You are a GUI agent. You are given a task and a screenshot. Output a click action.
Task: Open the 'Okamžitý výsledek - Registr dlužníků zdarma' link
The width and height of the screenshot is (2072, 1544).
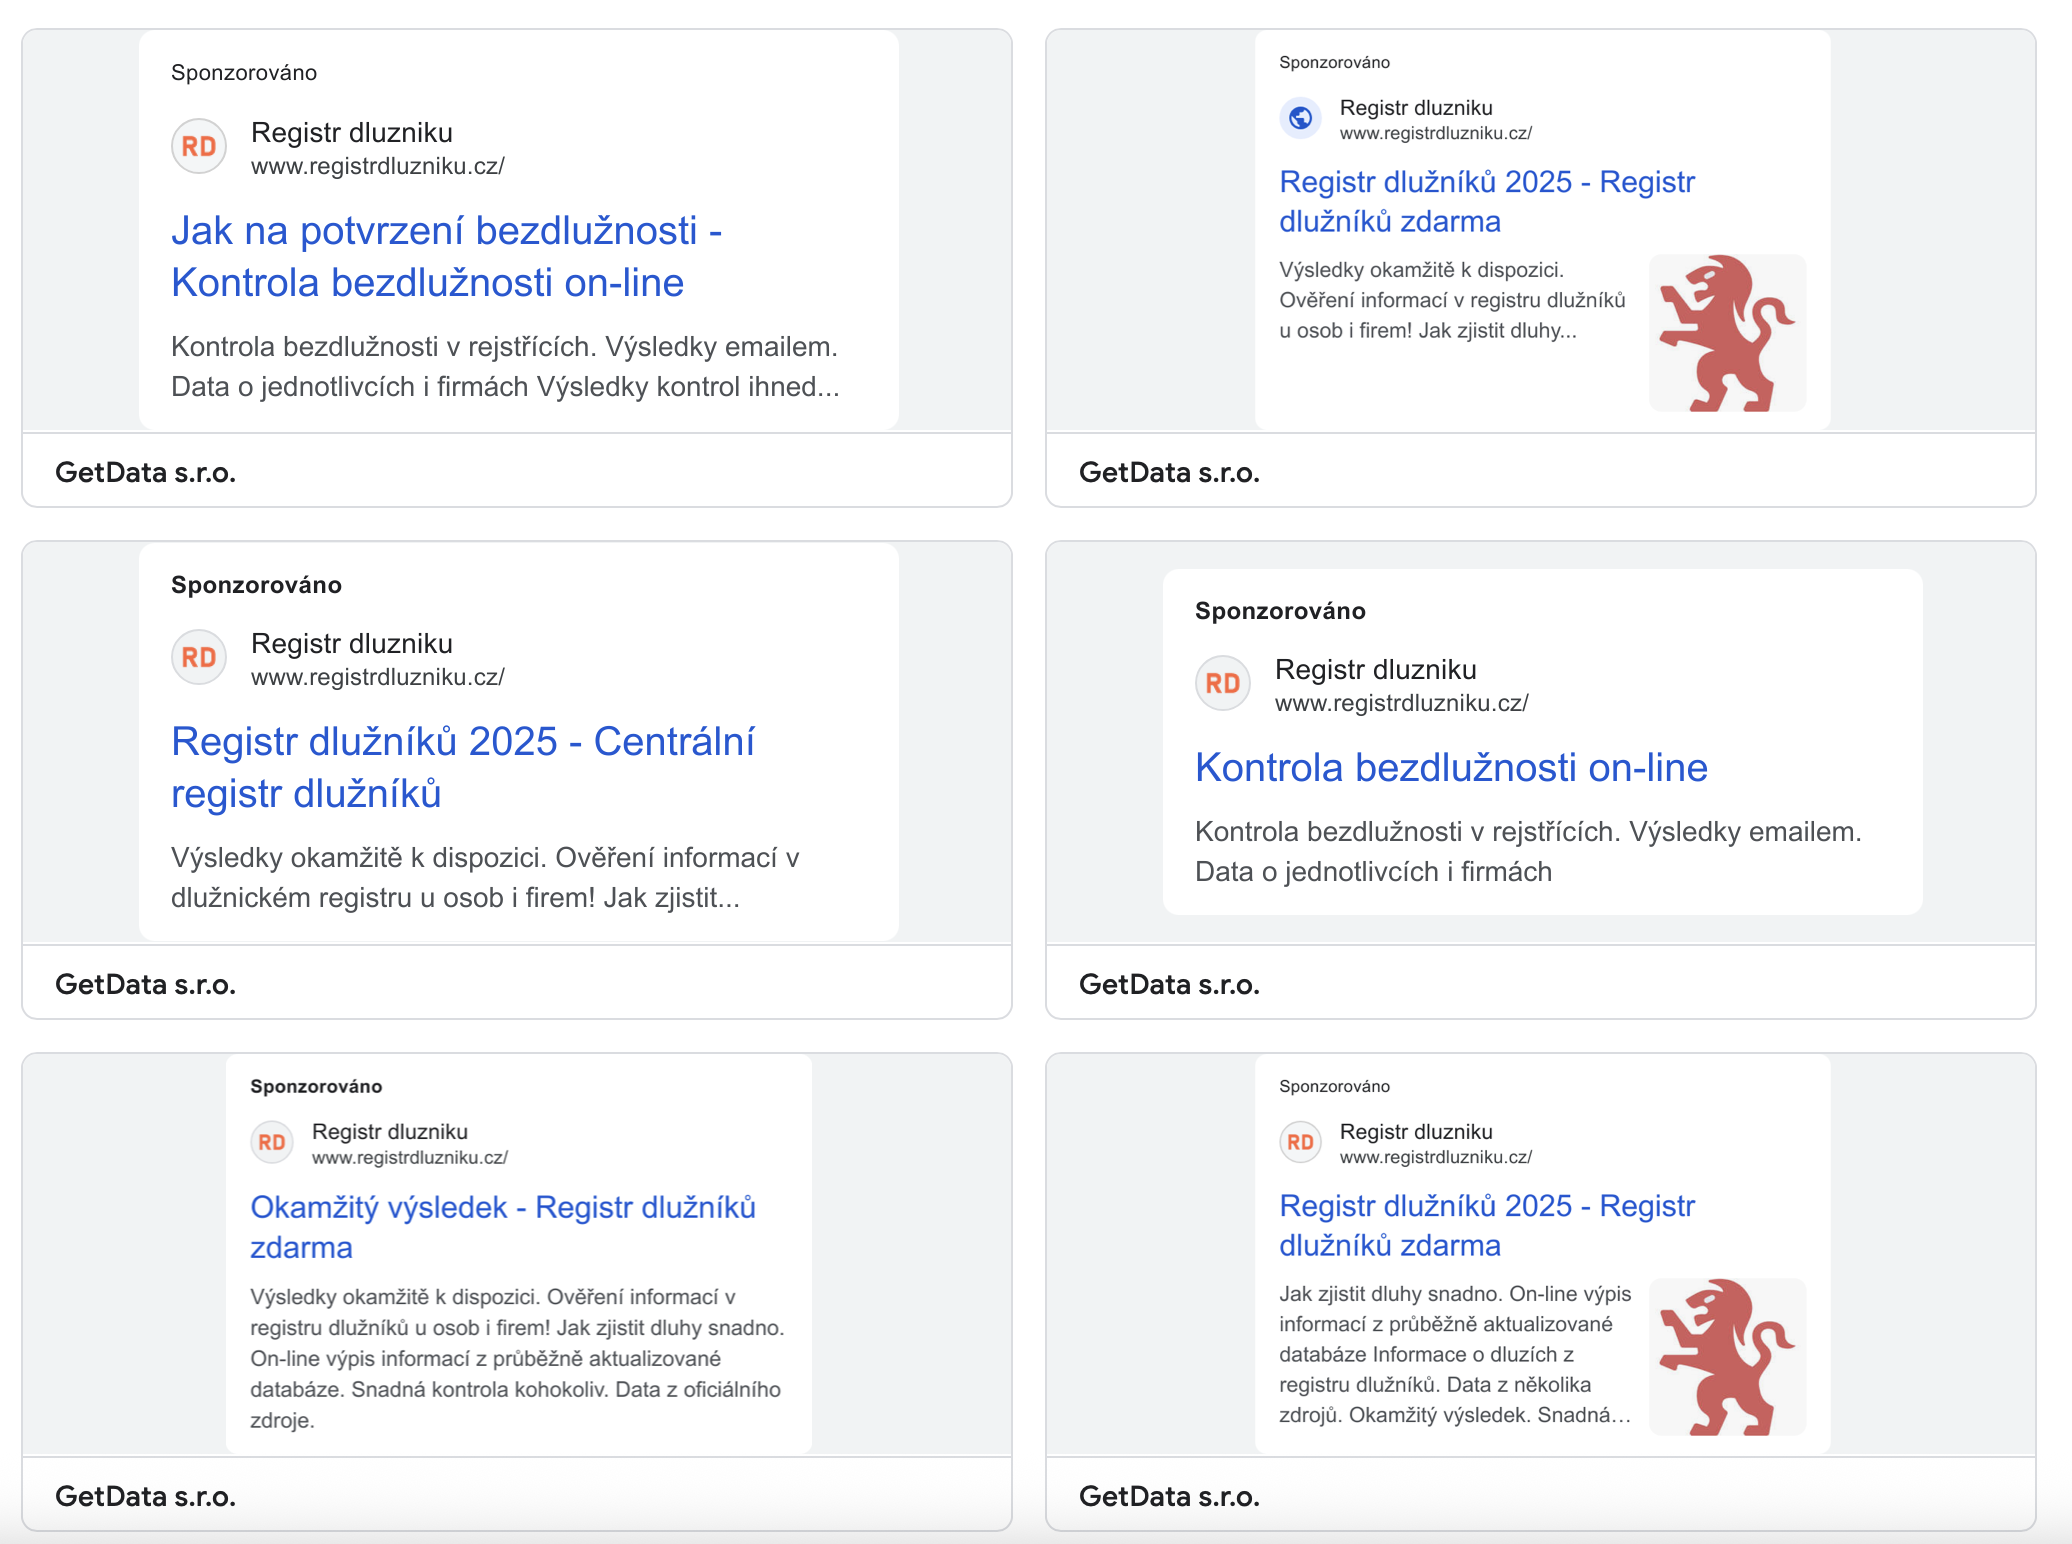click(503, 1227)
